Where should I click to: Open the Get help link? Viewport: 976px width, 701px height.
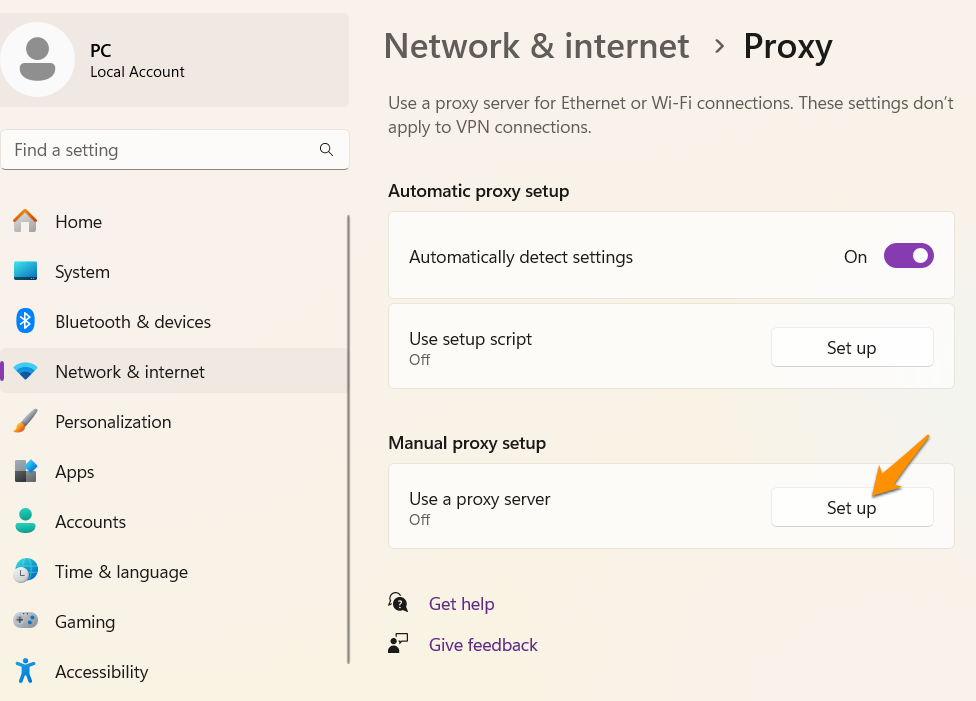[461, 604]
